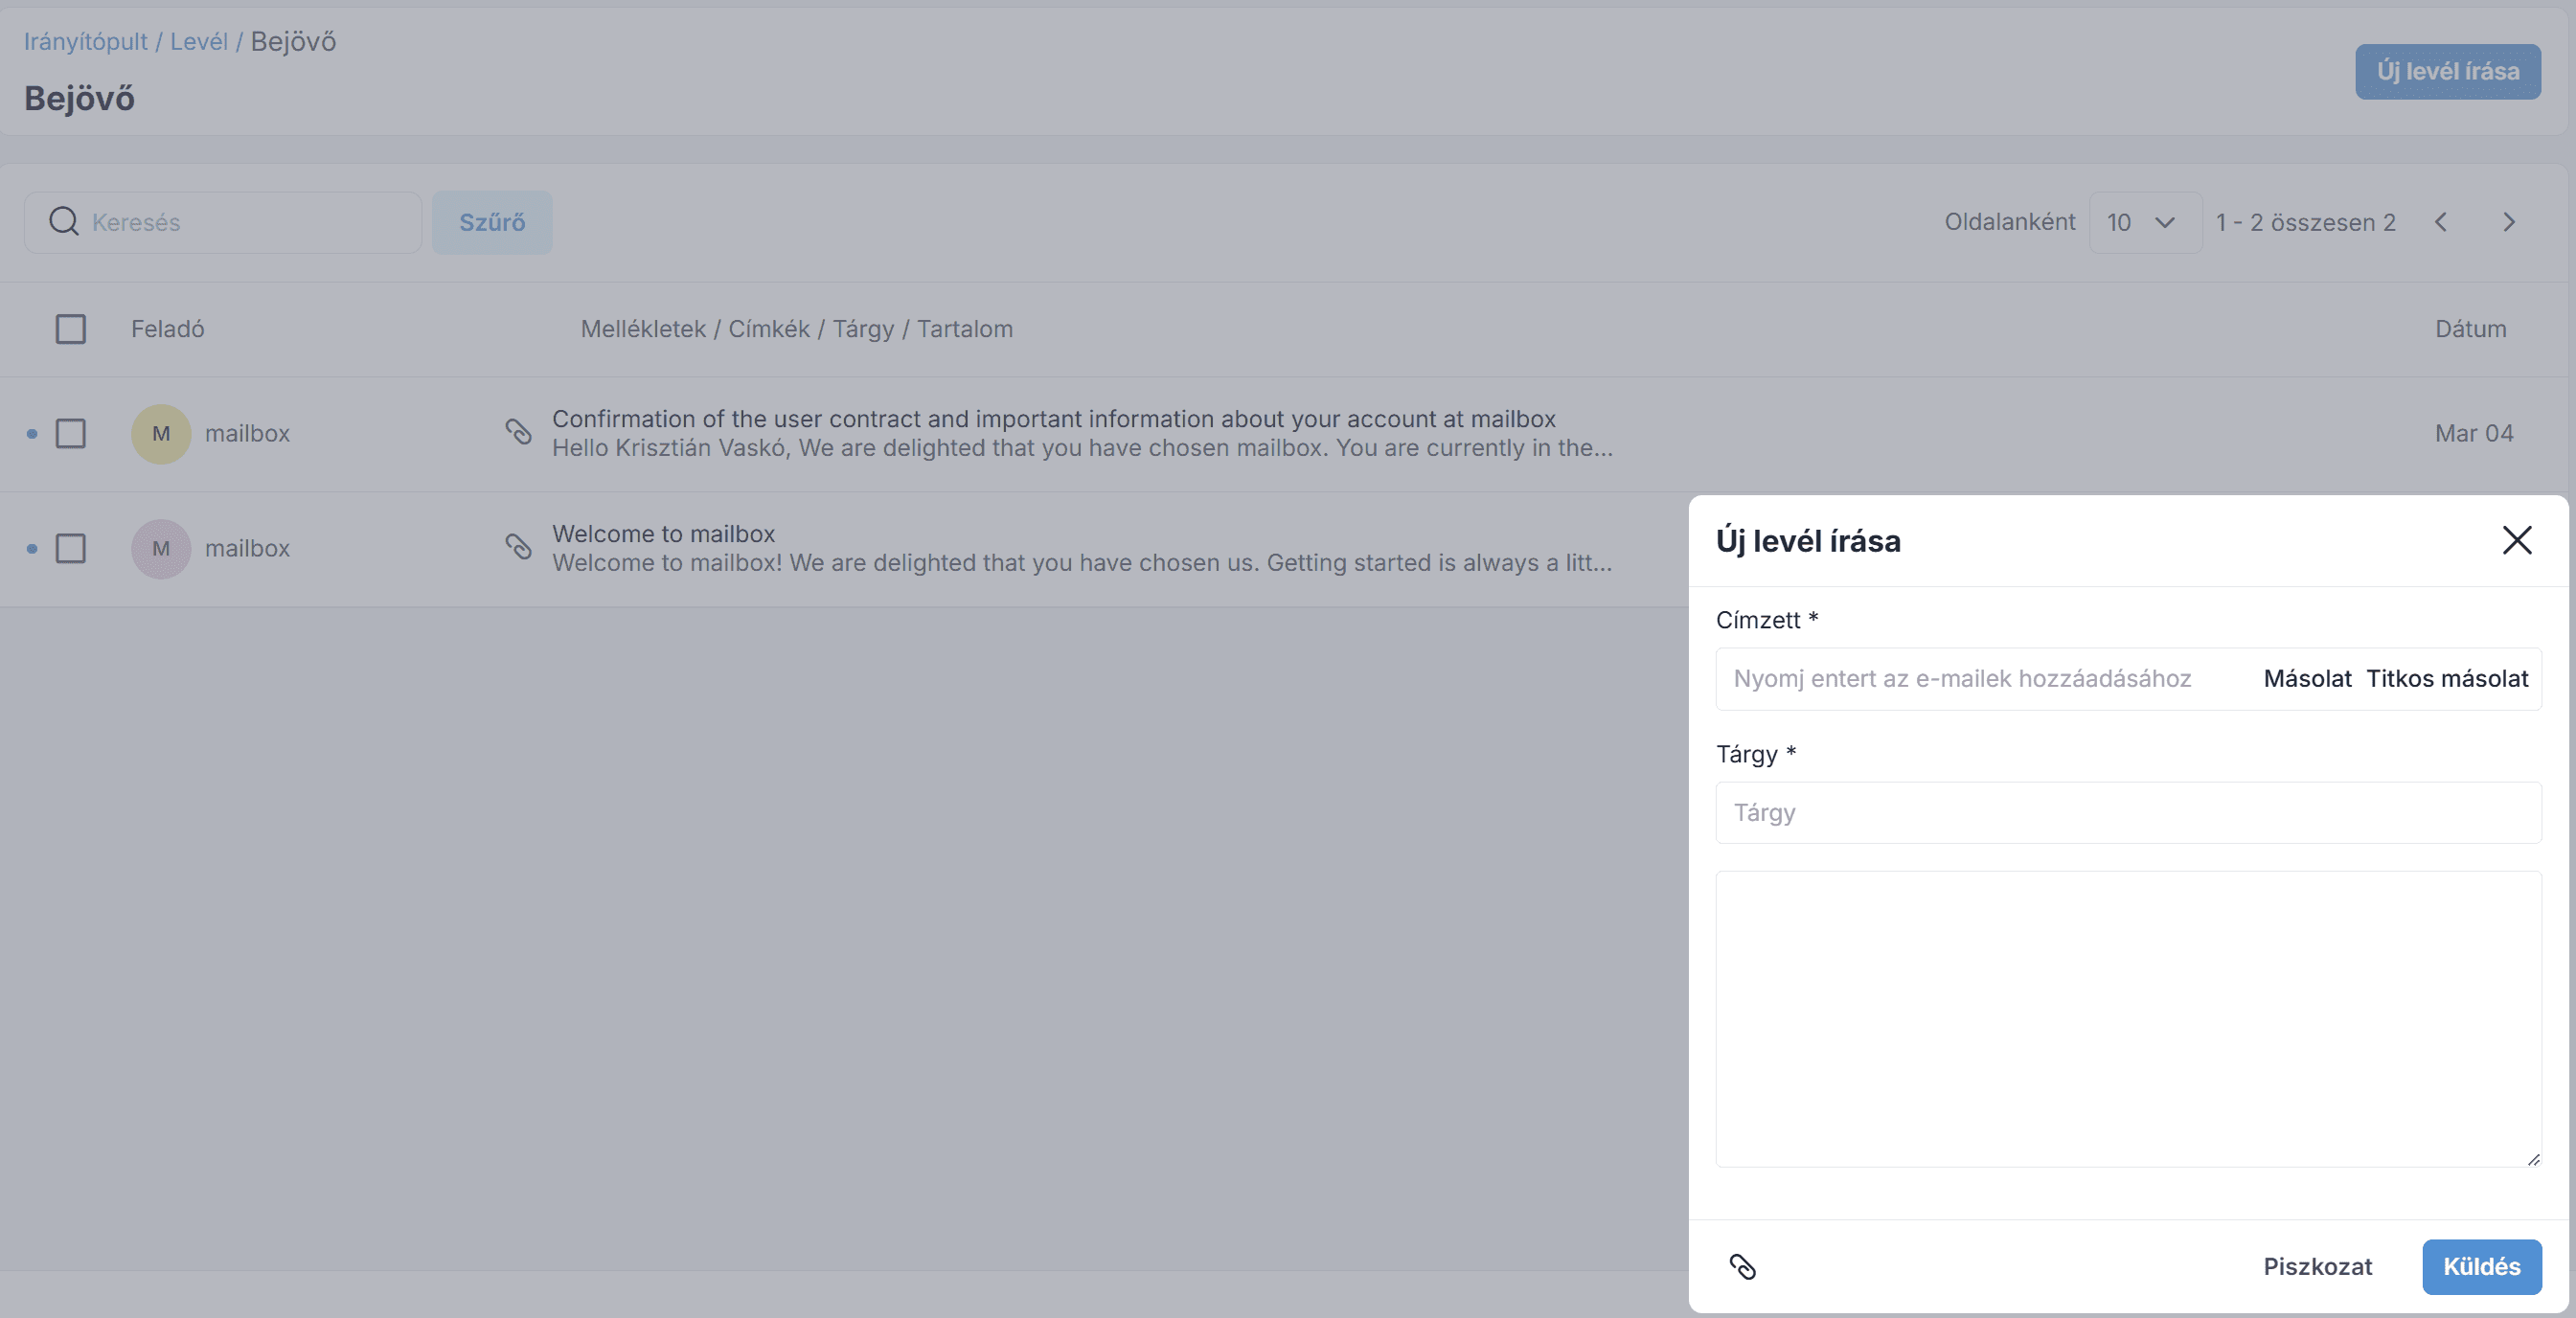This screenshot has width=2576, height=1318.
Task: Click the attachment icon on Welcome email
Action: tap(518, 547)
